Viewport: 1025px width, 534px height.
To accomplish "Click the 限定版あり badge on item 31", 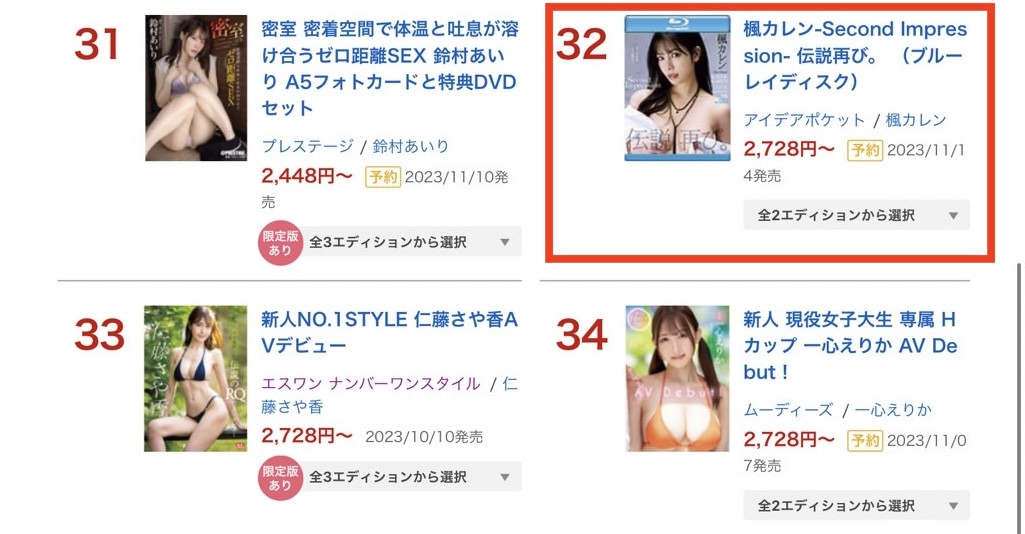I will [x=280, y=242].
